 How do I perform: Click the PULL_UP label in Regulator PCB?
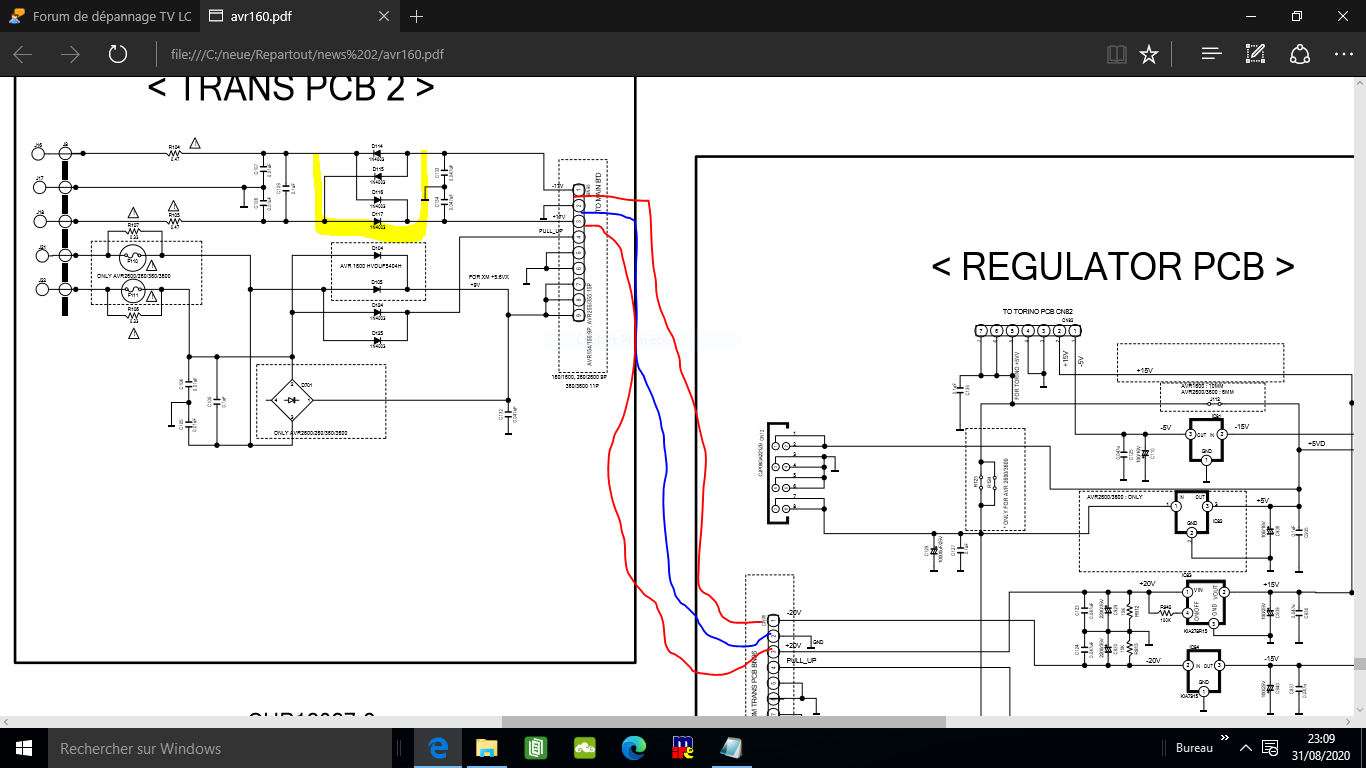pyautogui.click(x=803, y=661)
